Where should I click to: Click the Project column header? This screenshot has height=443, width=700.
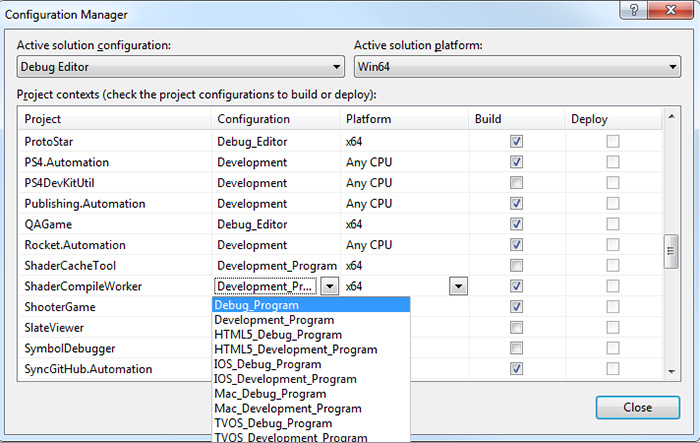pos(115,119)
